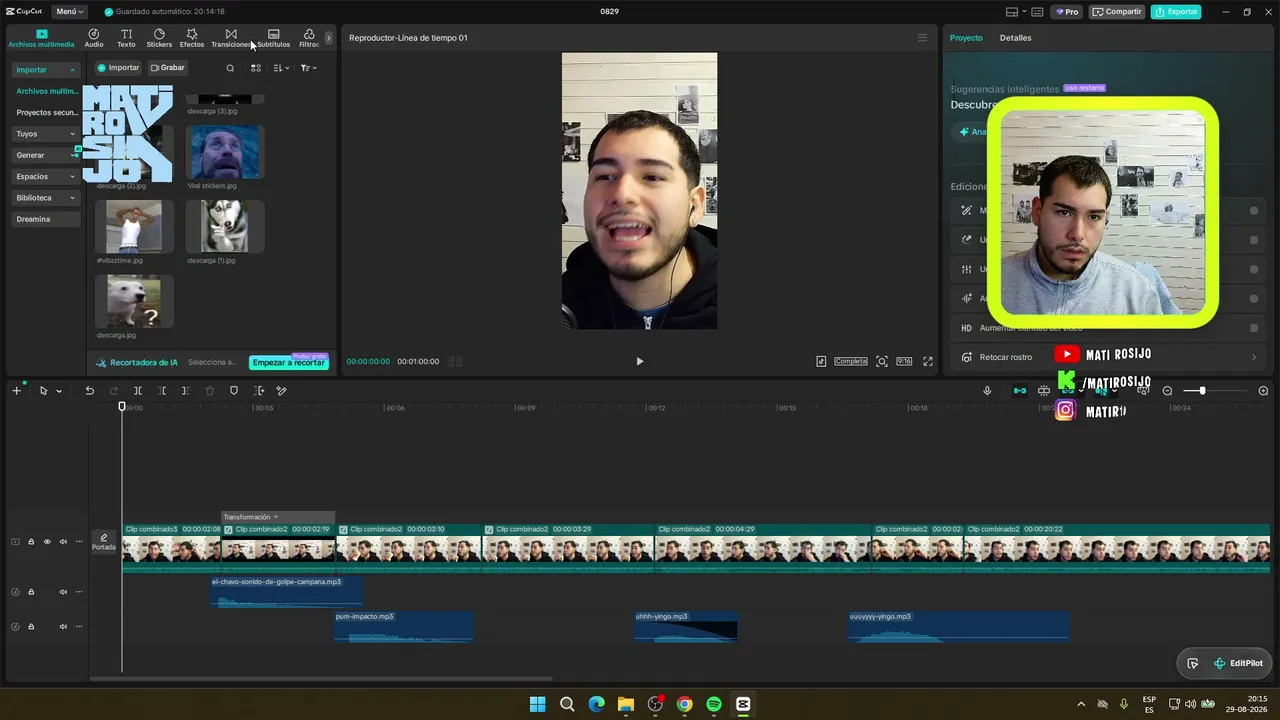Click the microphone voiceover icon
Screen dimensions: 1280x720
[987, 391]
